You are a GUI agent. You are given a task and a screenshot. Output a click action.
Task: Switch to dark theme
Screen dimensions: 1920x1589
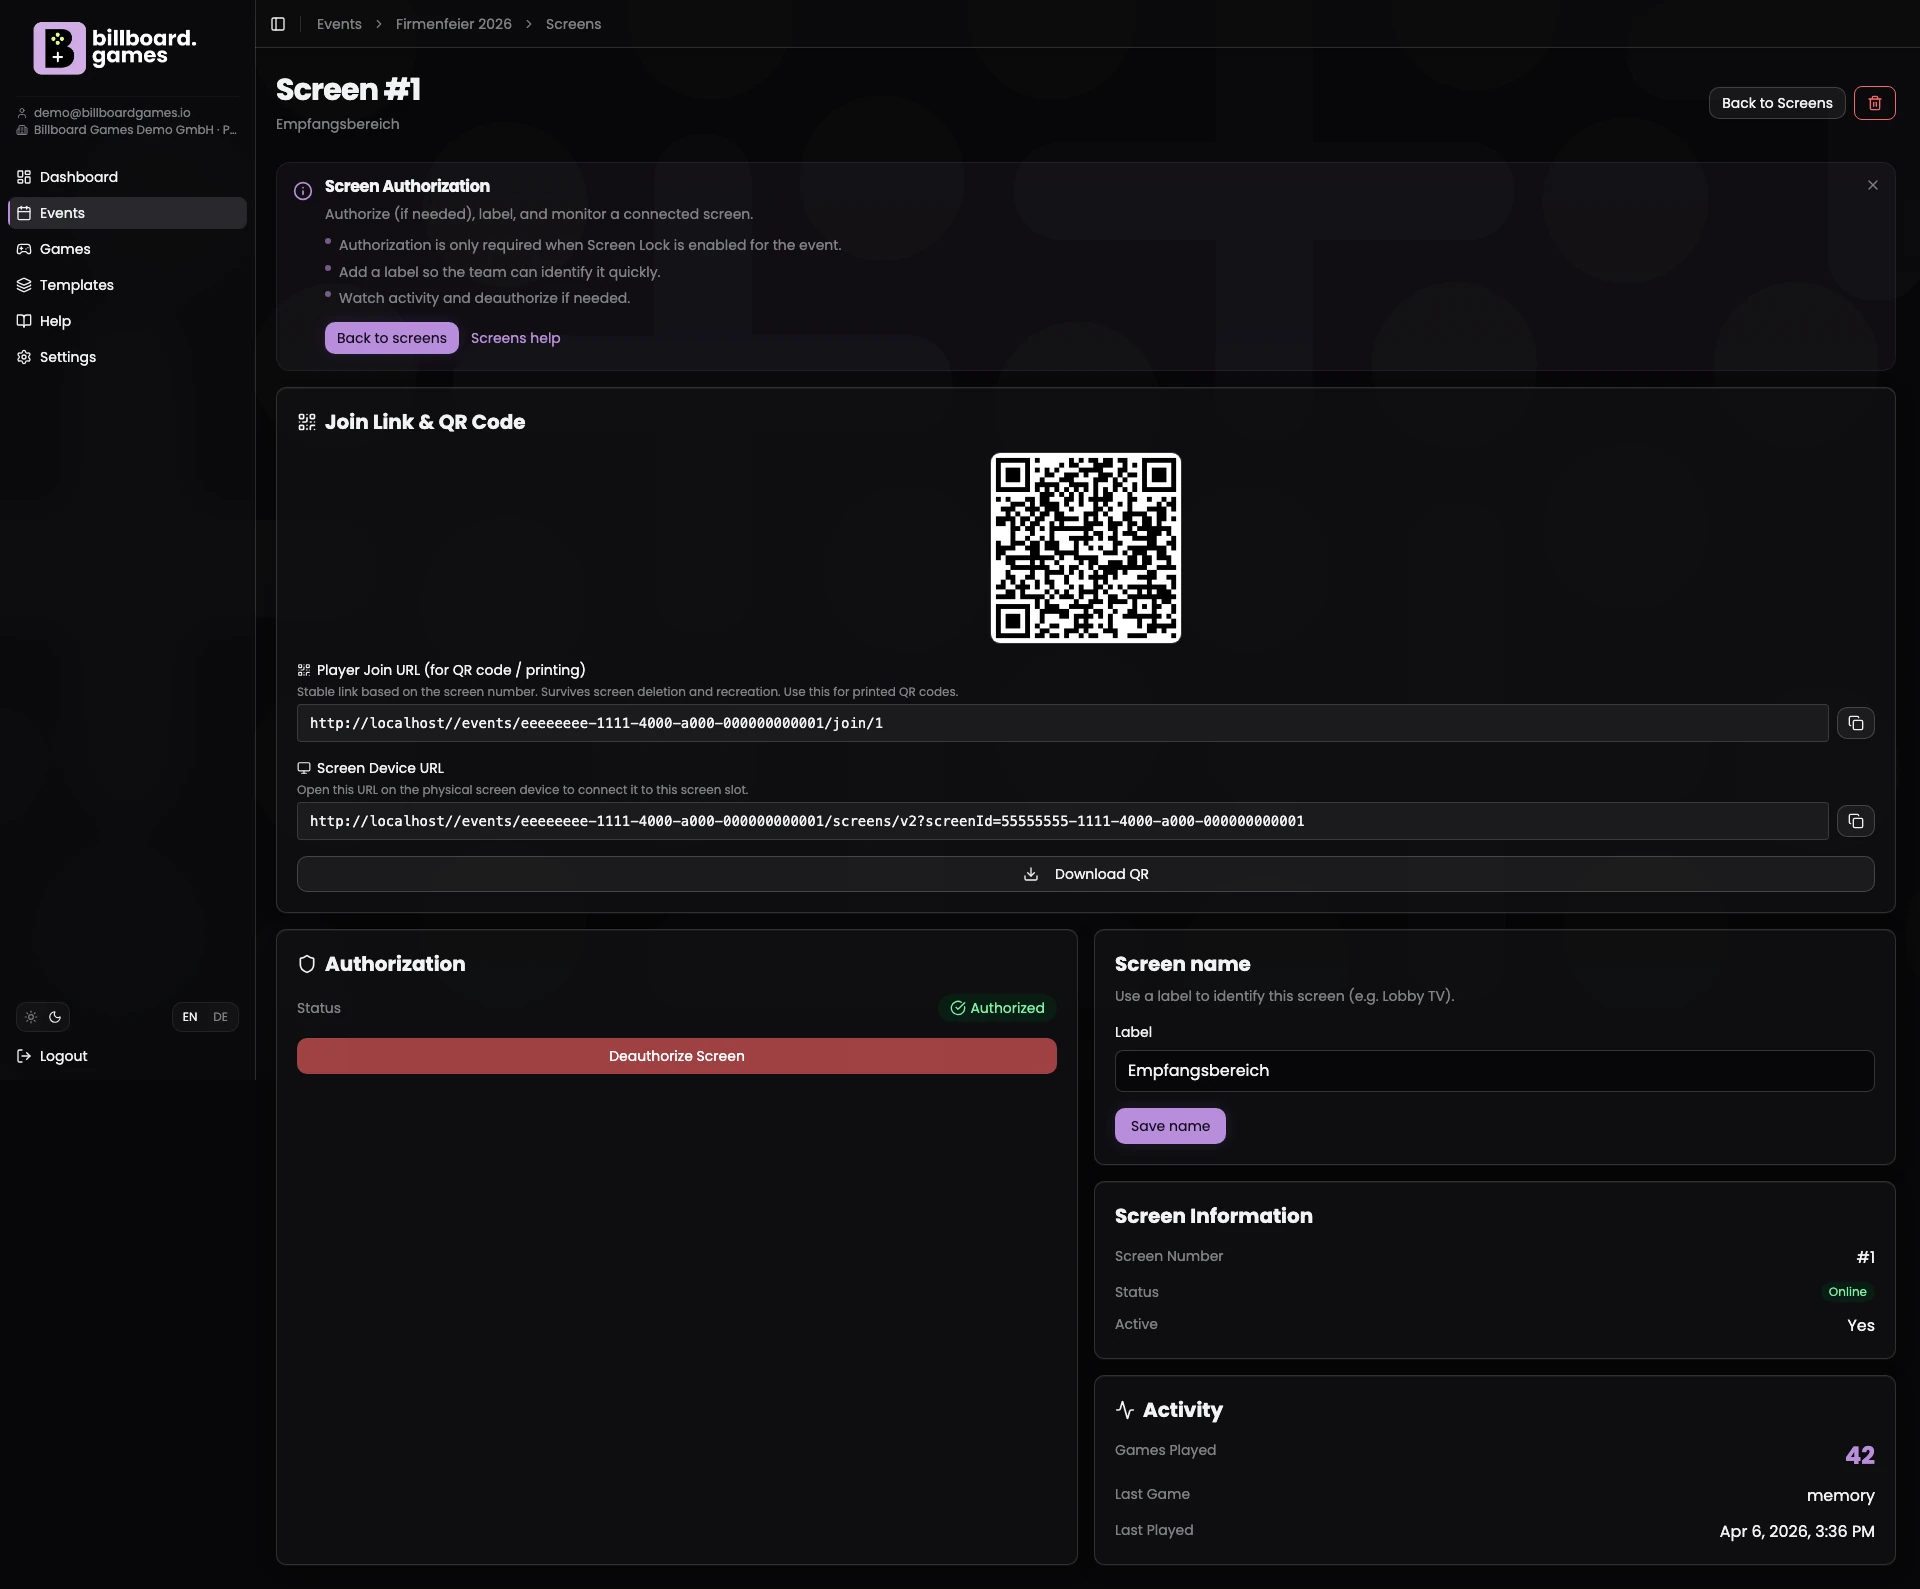click(55, 1016)
